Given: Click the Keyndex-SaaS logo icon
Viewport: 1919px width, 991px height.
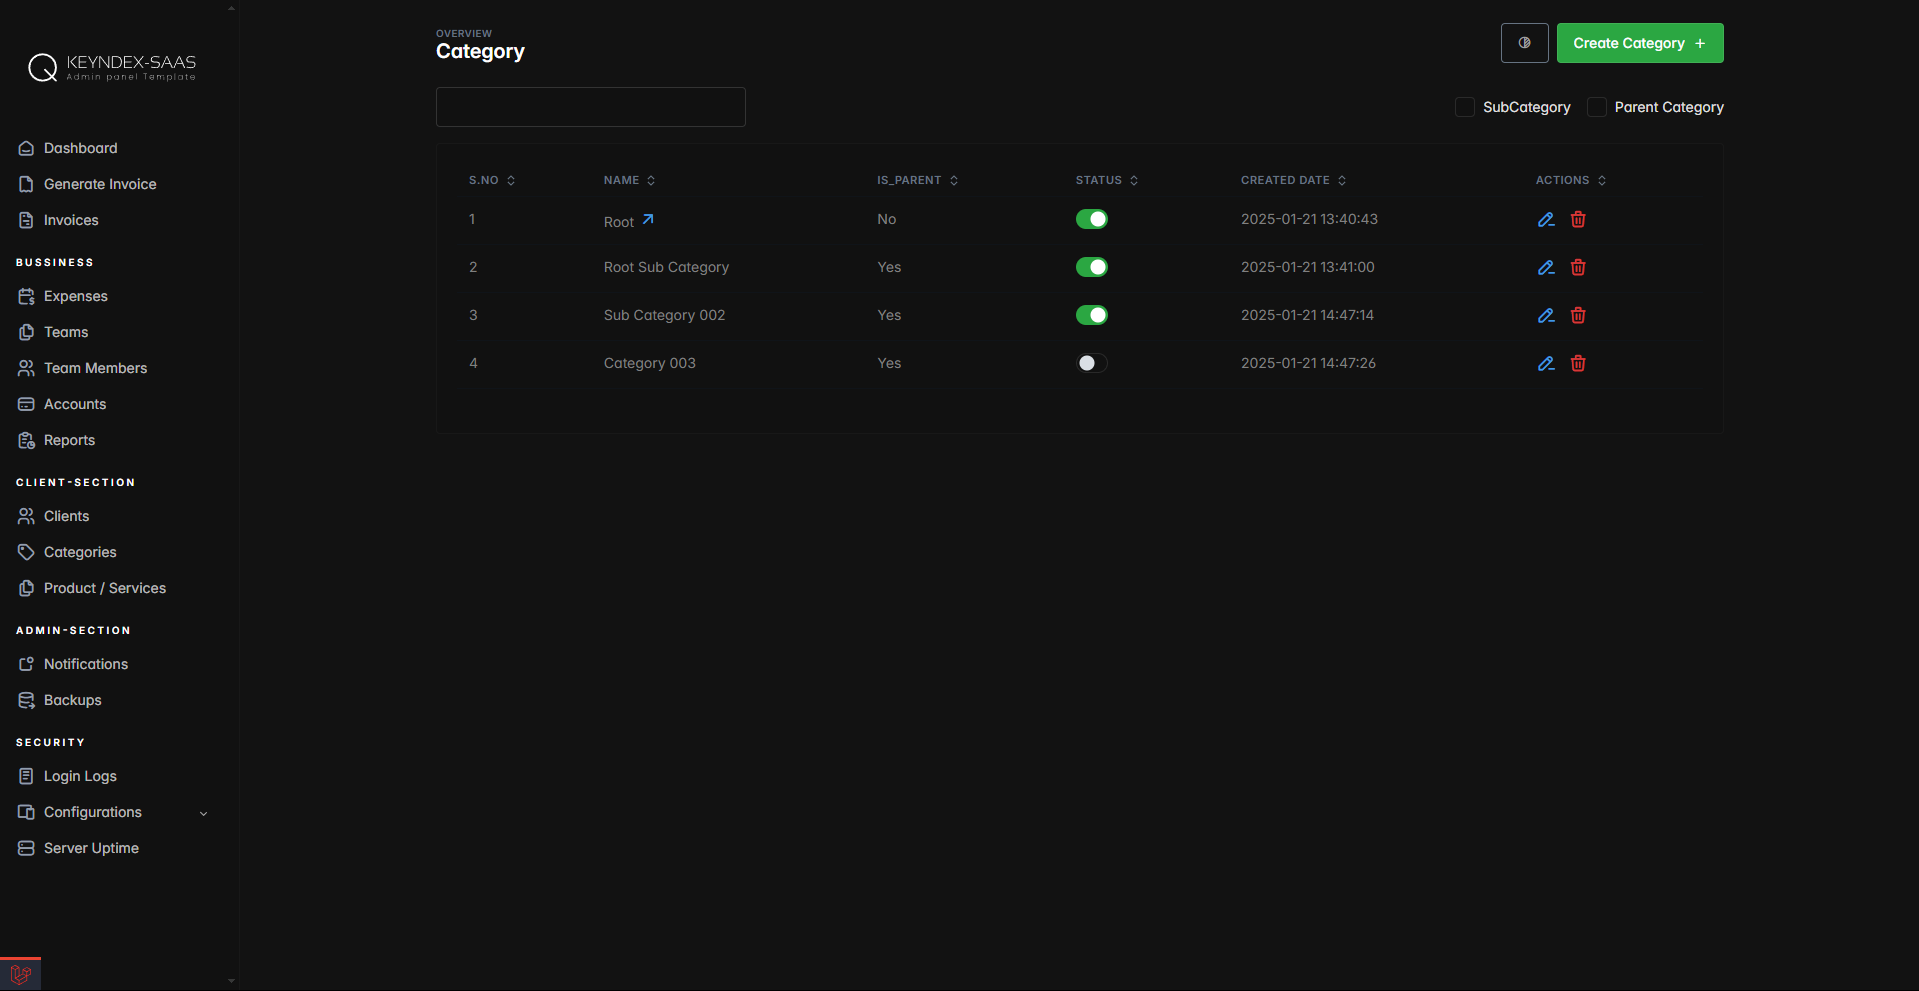Looking at the screenshot, I should coord(42,68).
